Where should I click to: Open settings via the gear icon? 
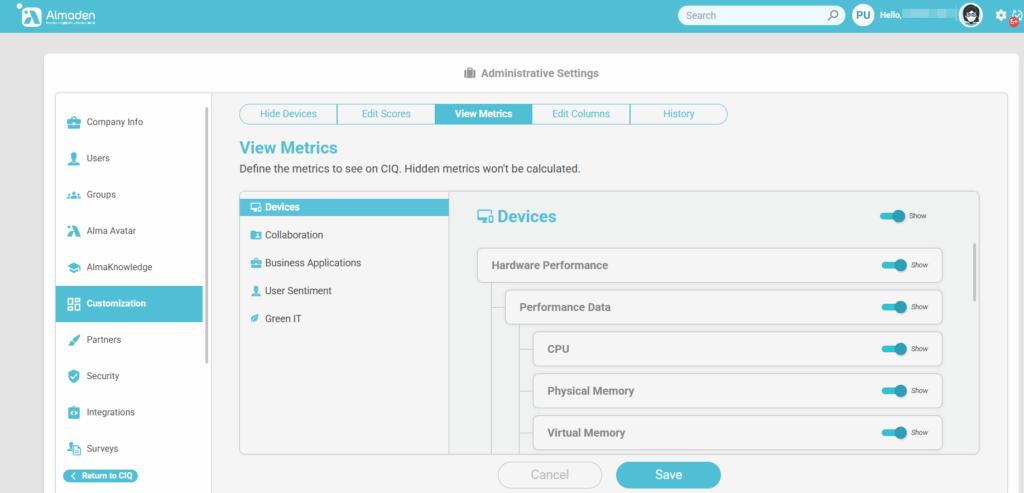tap(1001, 15)
